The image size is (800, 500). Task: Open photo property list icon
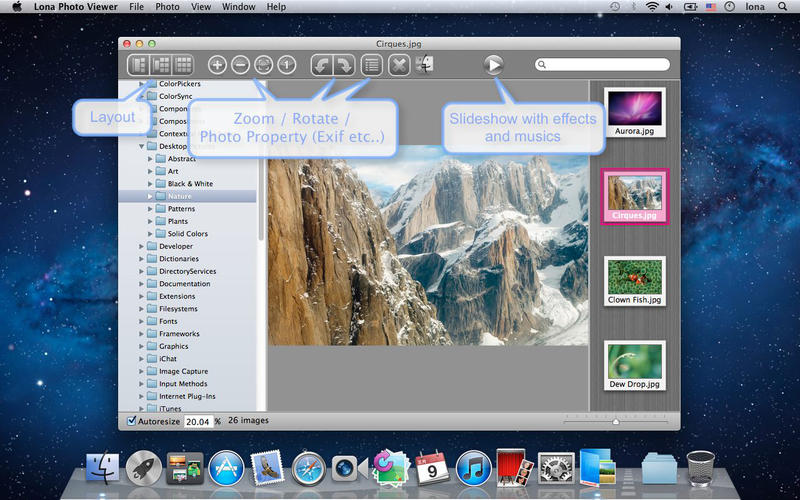tap(372, 65)
